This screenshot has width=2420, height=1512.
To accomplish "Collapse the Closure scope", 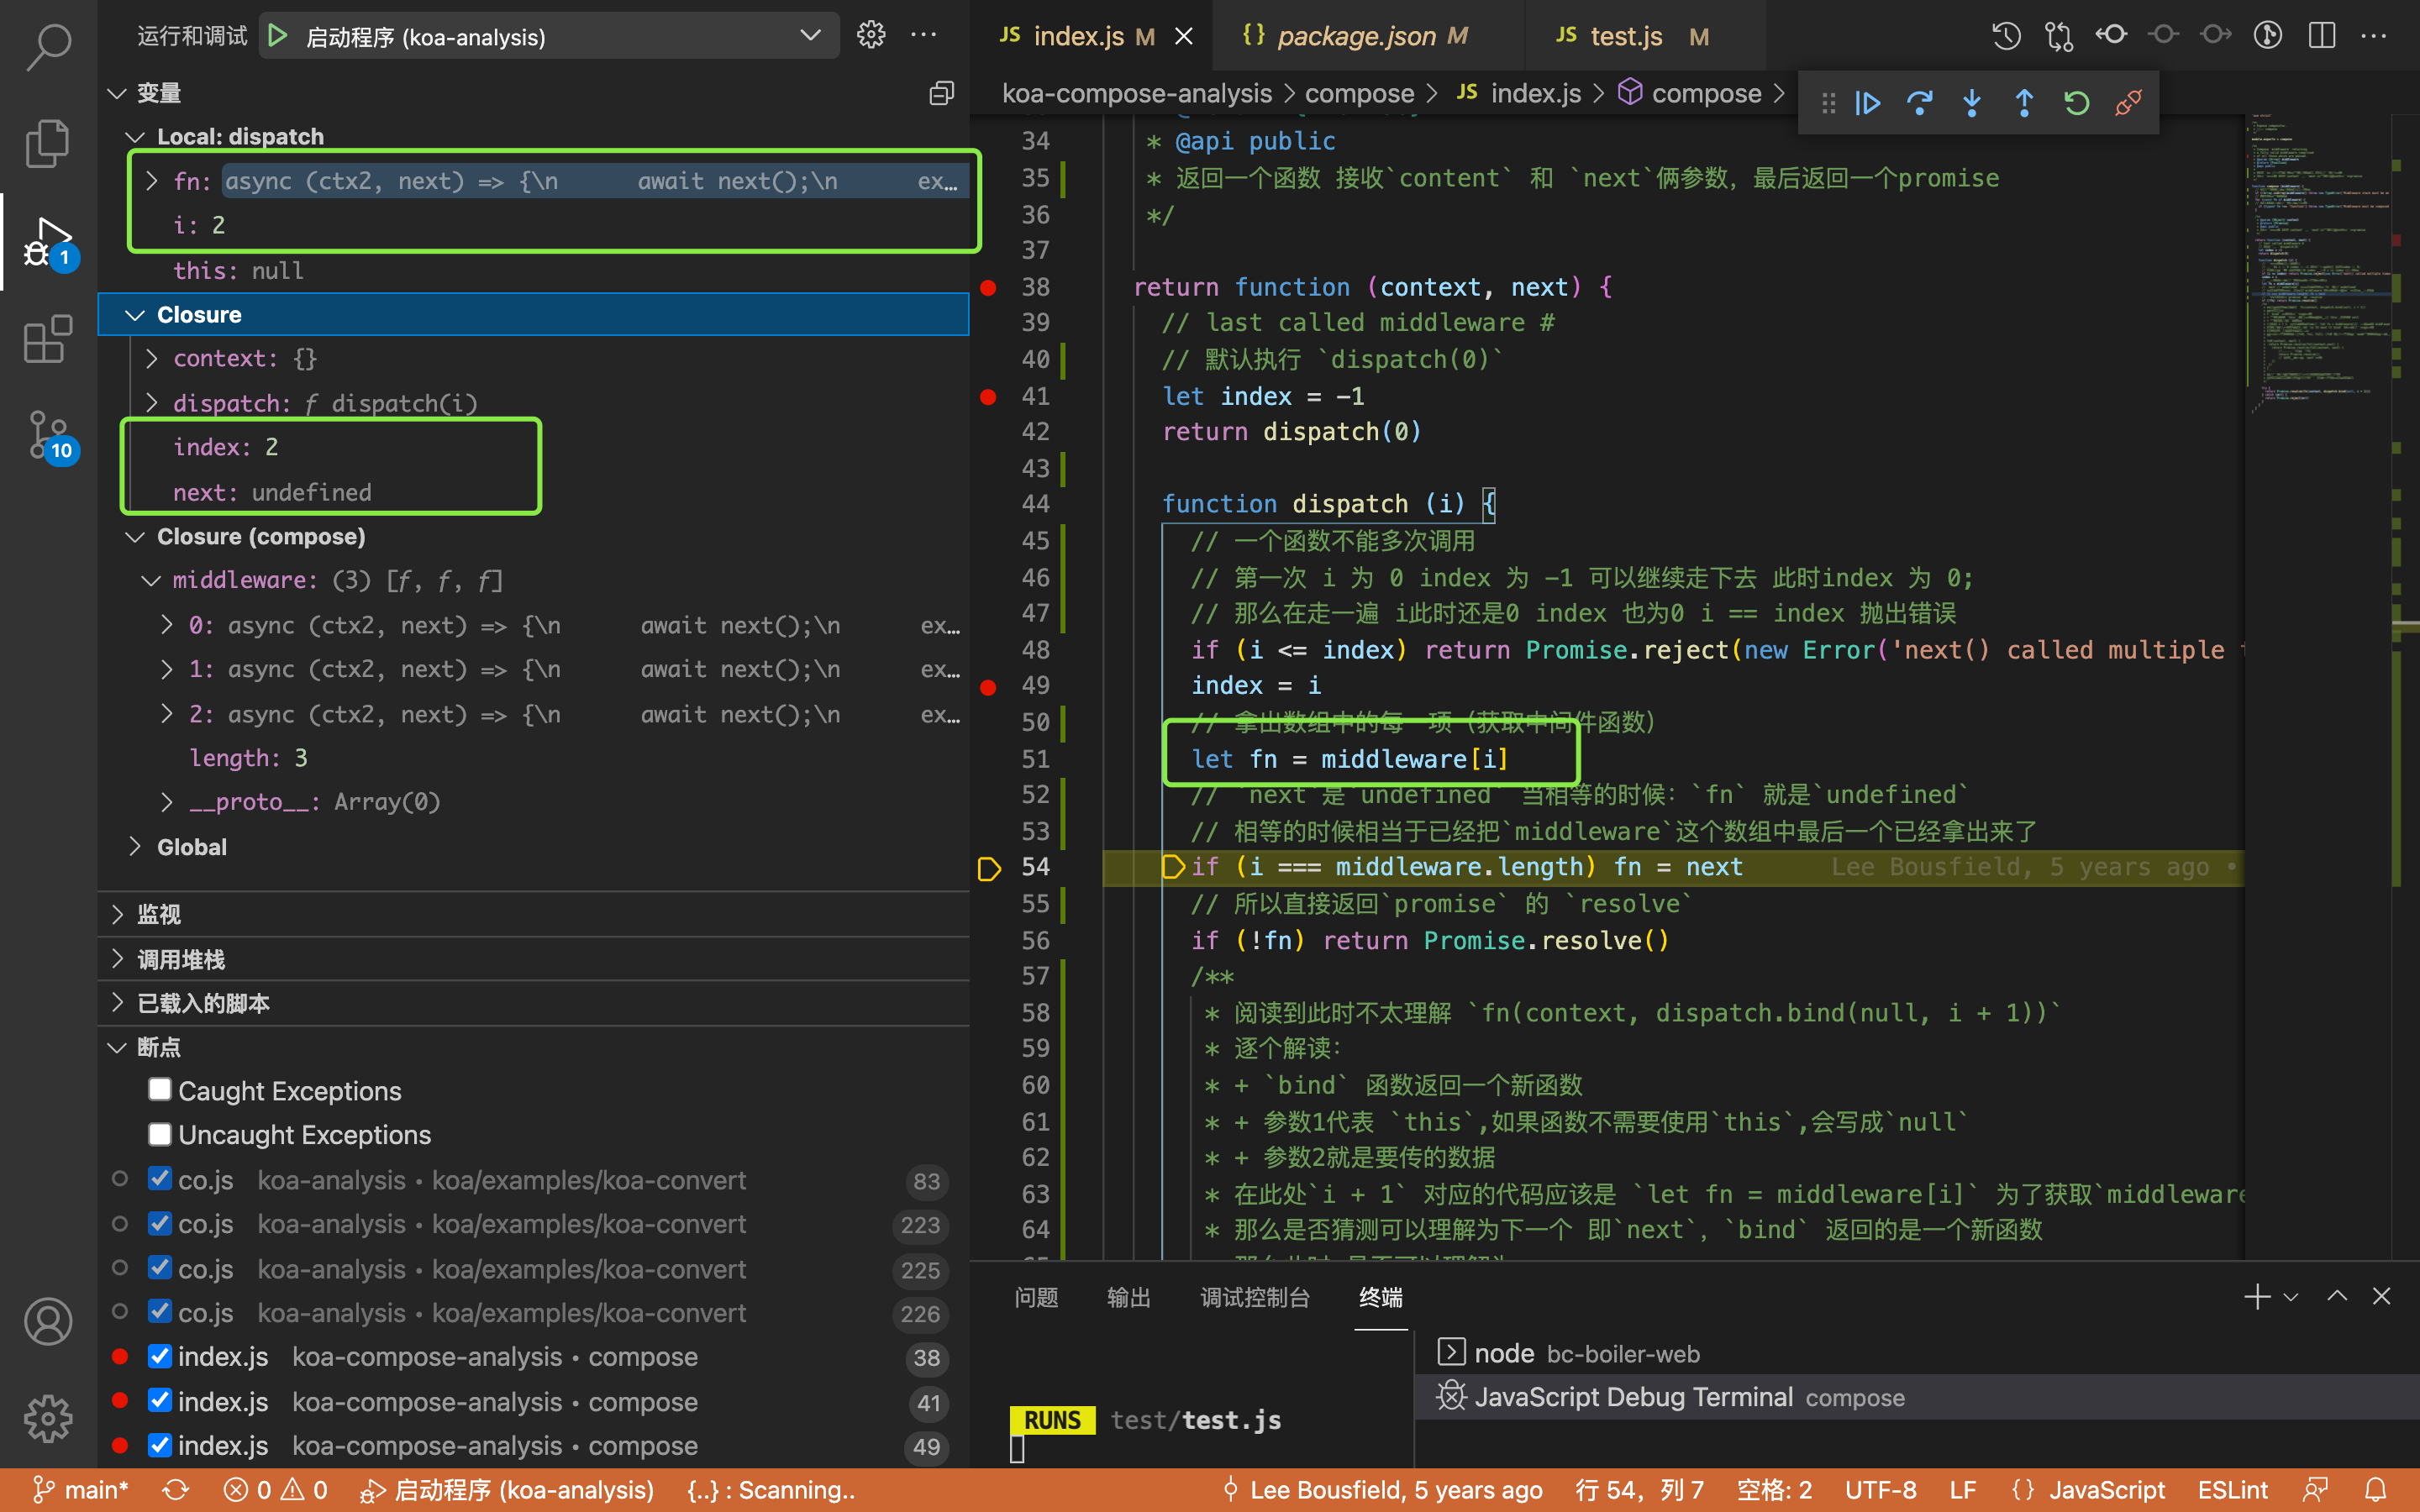I will (x=135, y=314).
